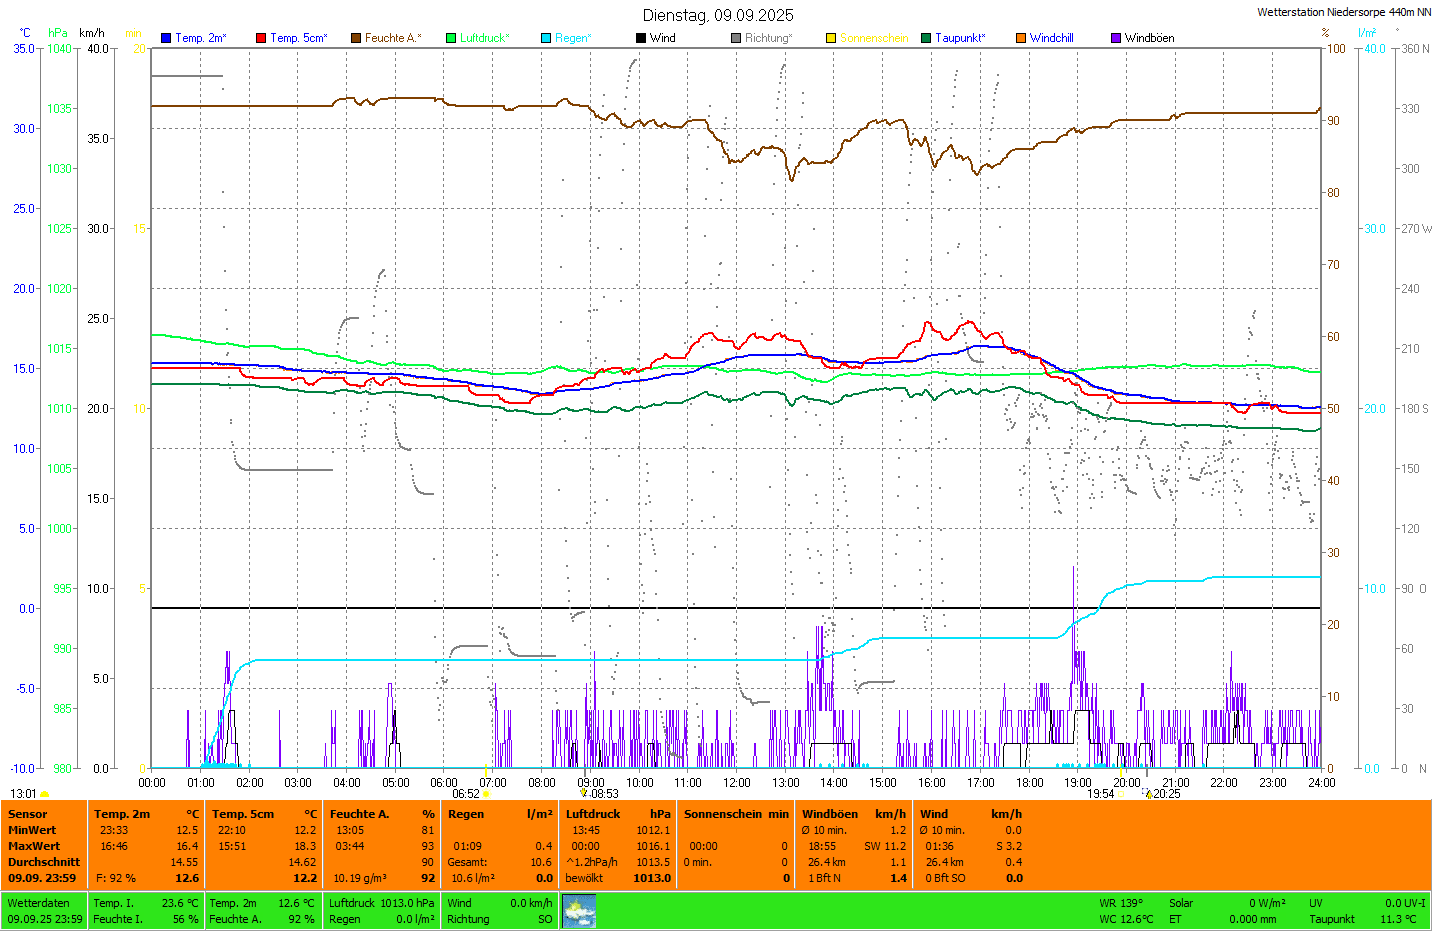Click the cyan Regen legend square
The image size is (1432, 931).
[x=546, y=38]
